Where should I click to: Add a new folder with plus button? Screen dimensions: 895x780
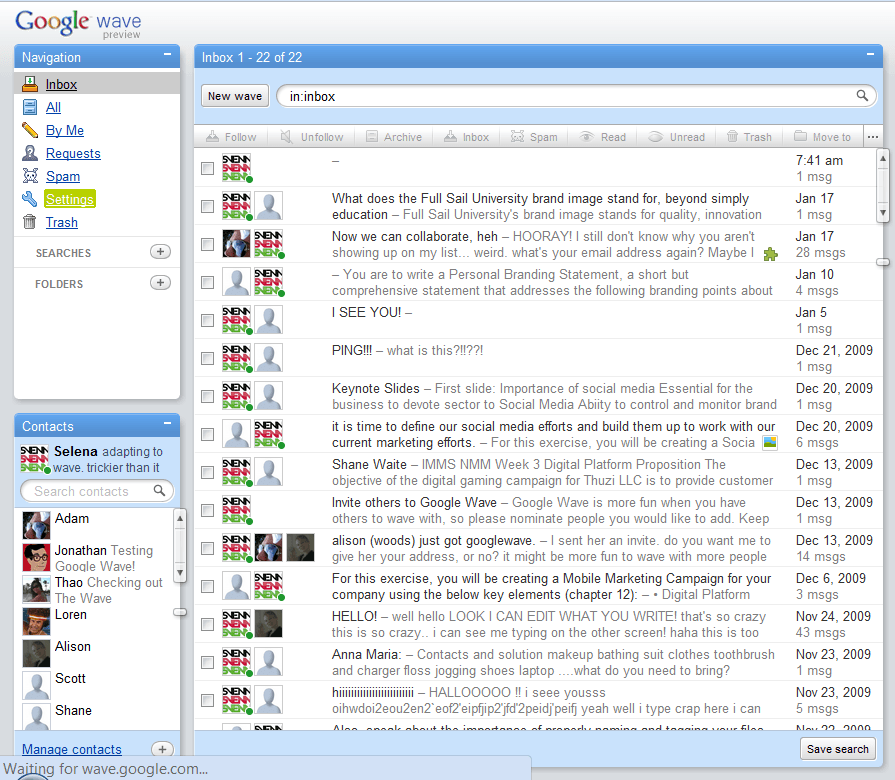pos(160,283)
